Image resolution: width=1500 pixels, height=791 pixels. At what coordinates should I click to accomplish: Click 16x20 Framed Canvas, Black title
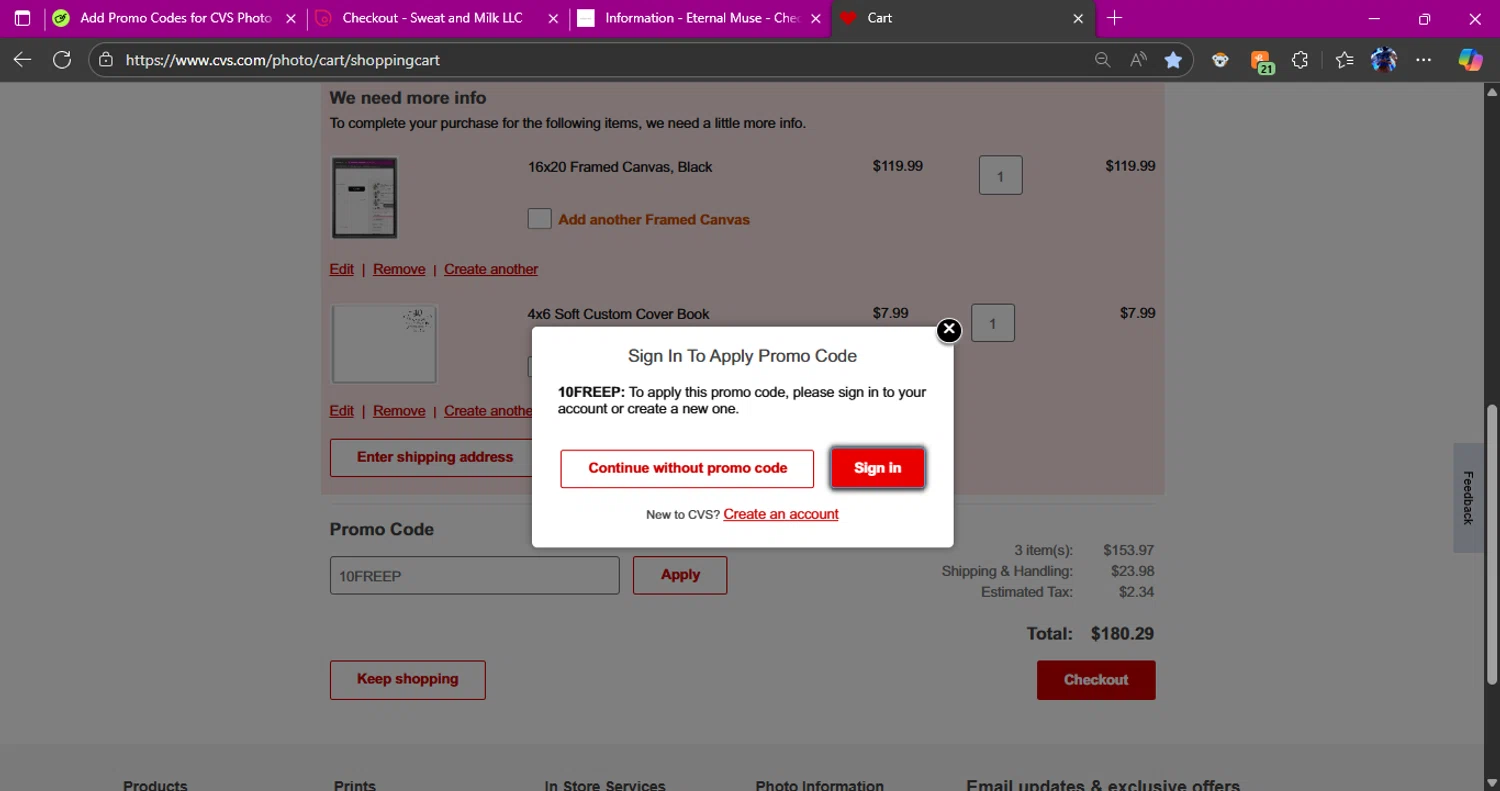620,167
